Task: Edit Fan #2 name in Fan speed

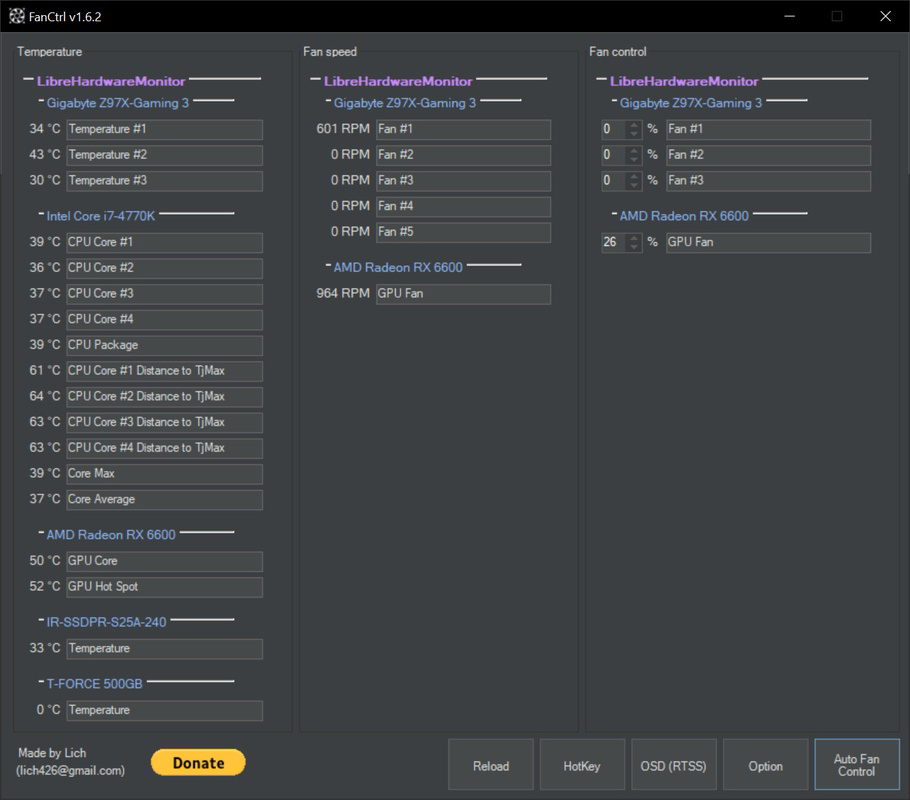Action: [x=463, y=155]
